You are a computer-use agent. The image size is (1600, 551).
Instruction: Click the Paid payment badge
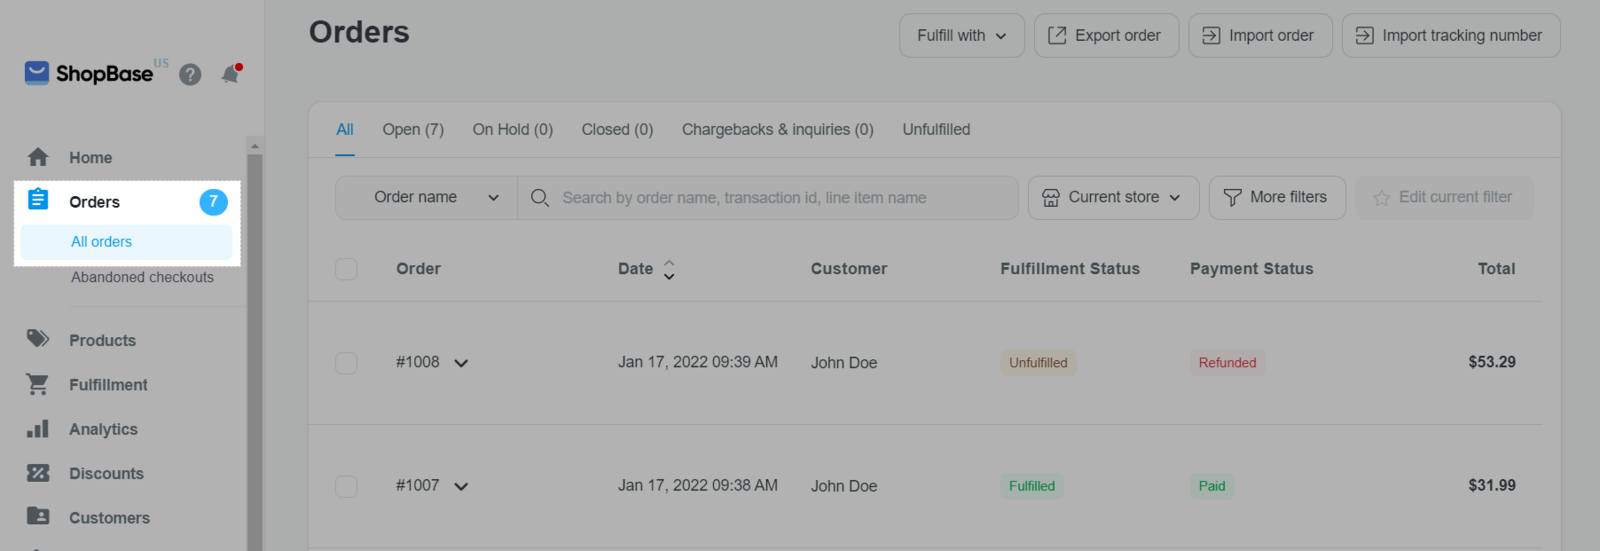click(x=1212, y=486)
